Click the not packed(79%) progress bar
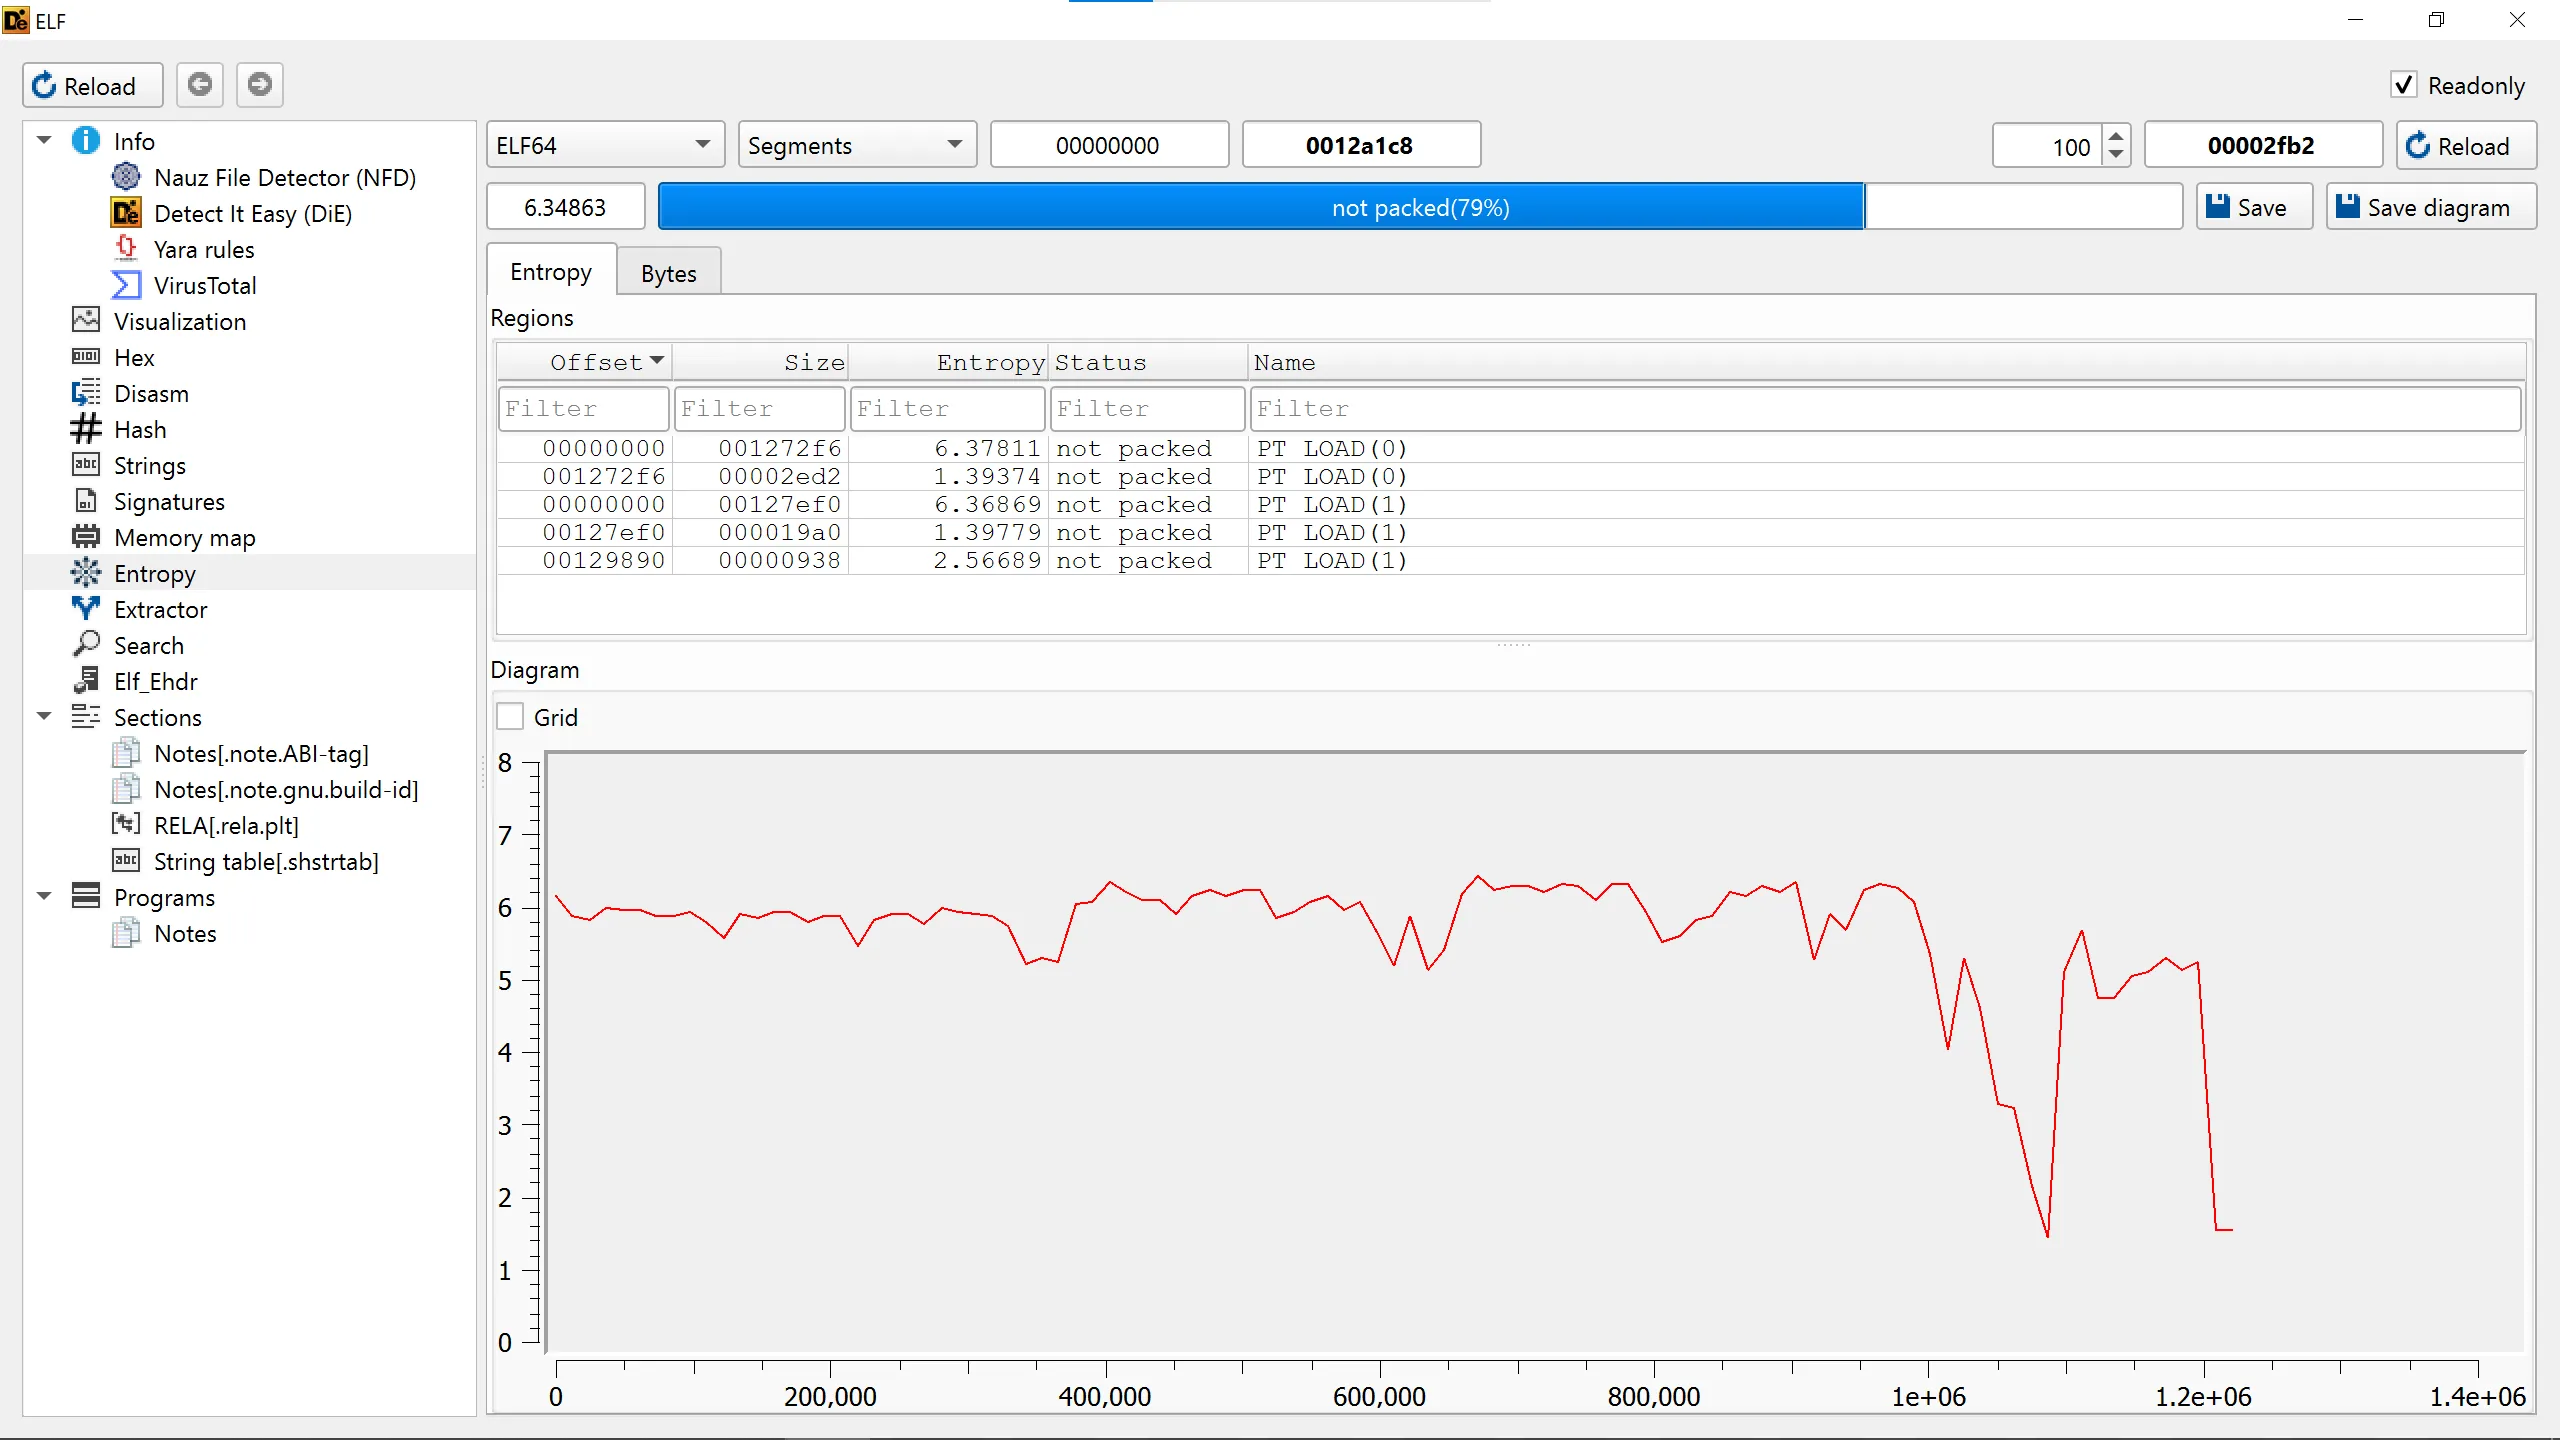 pyautogui.click(x=1420, y=207)
